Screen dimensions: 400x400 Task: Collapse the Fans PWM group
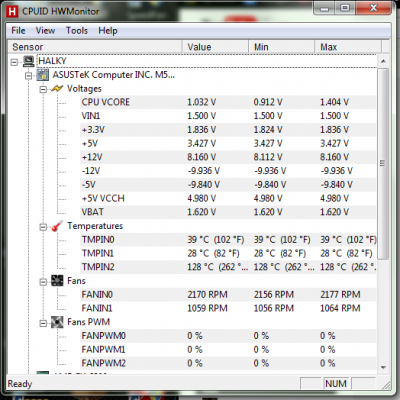[x=43, y=323]
